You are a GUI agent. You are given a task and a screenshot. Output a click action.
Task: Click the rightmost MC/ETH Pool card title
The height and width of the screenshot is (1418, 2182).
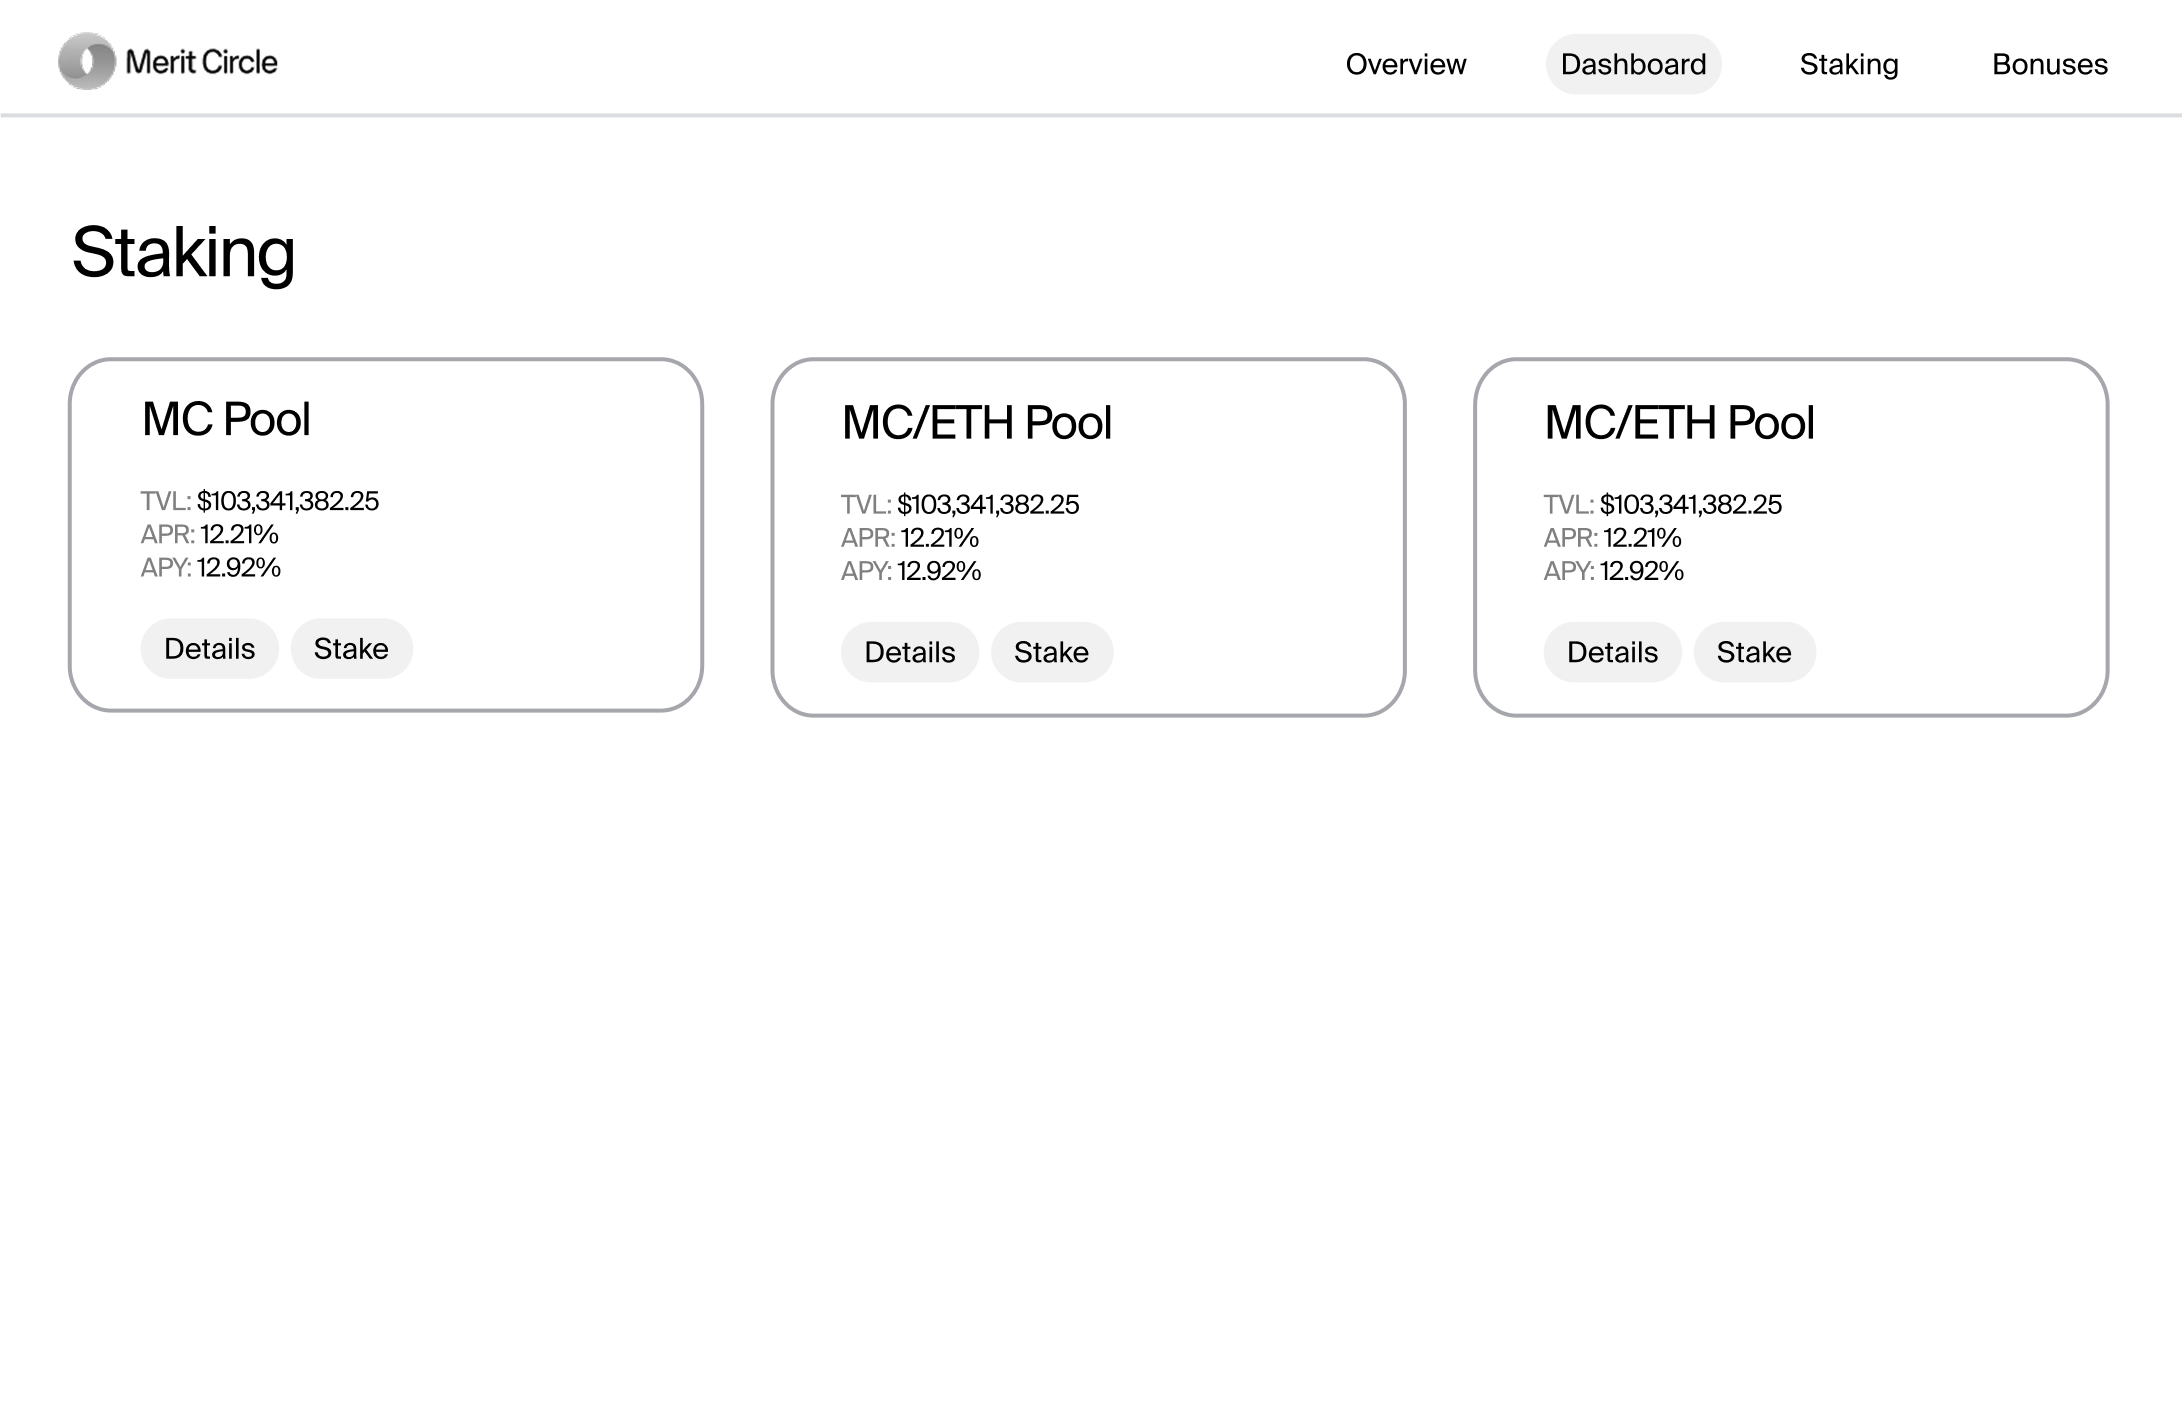pos(1679,423)
